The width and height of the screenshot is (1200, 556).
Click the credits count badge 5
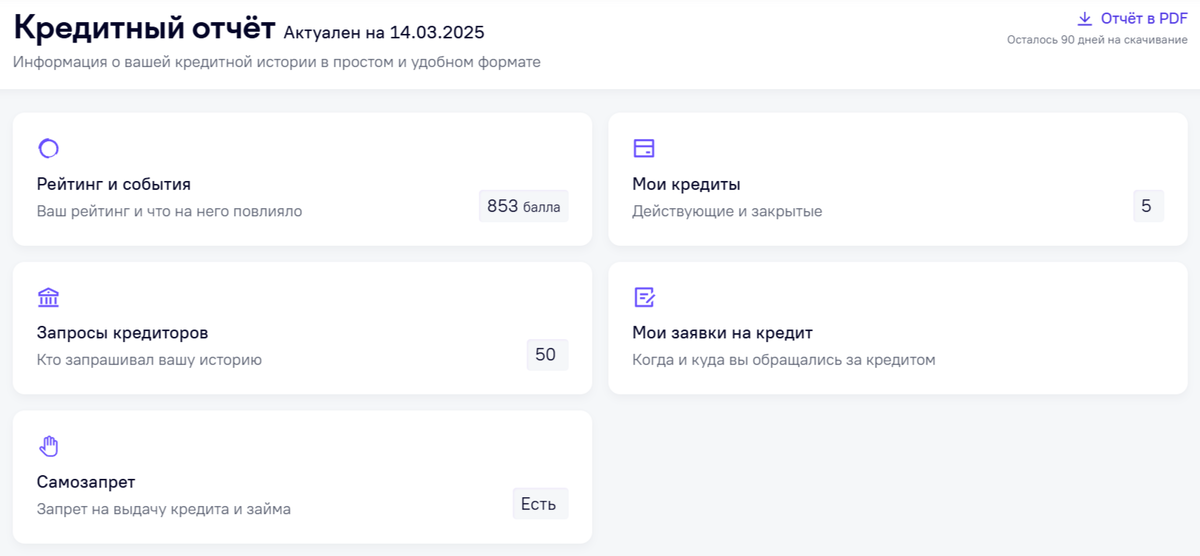1146,207
